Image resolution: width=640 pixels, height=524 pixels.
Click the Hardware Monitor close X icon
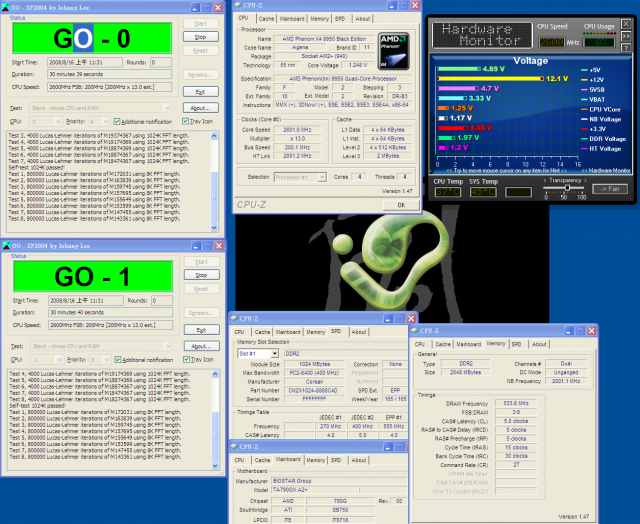[x=626, y=24]
